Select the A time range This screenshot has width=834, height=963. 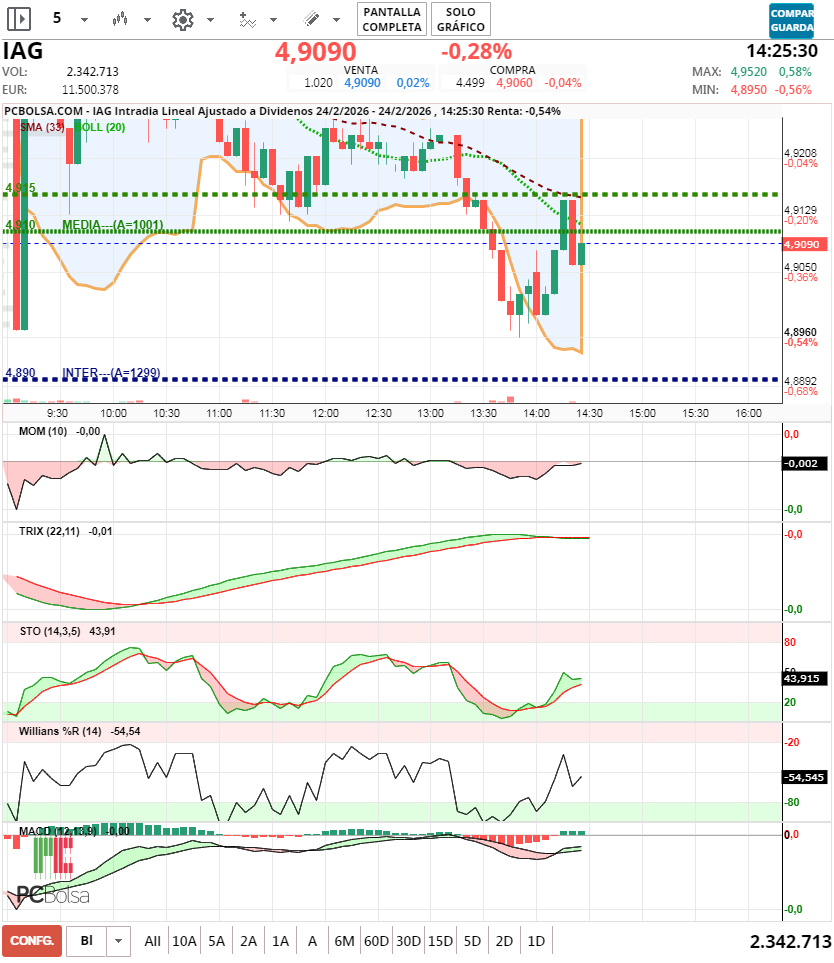312,941
